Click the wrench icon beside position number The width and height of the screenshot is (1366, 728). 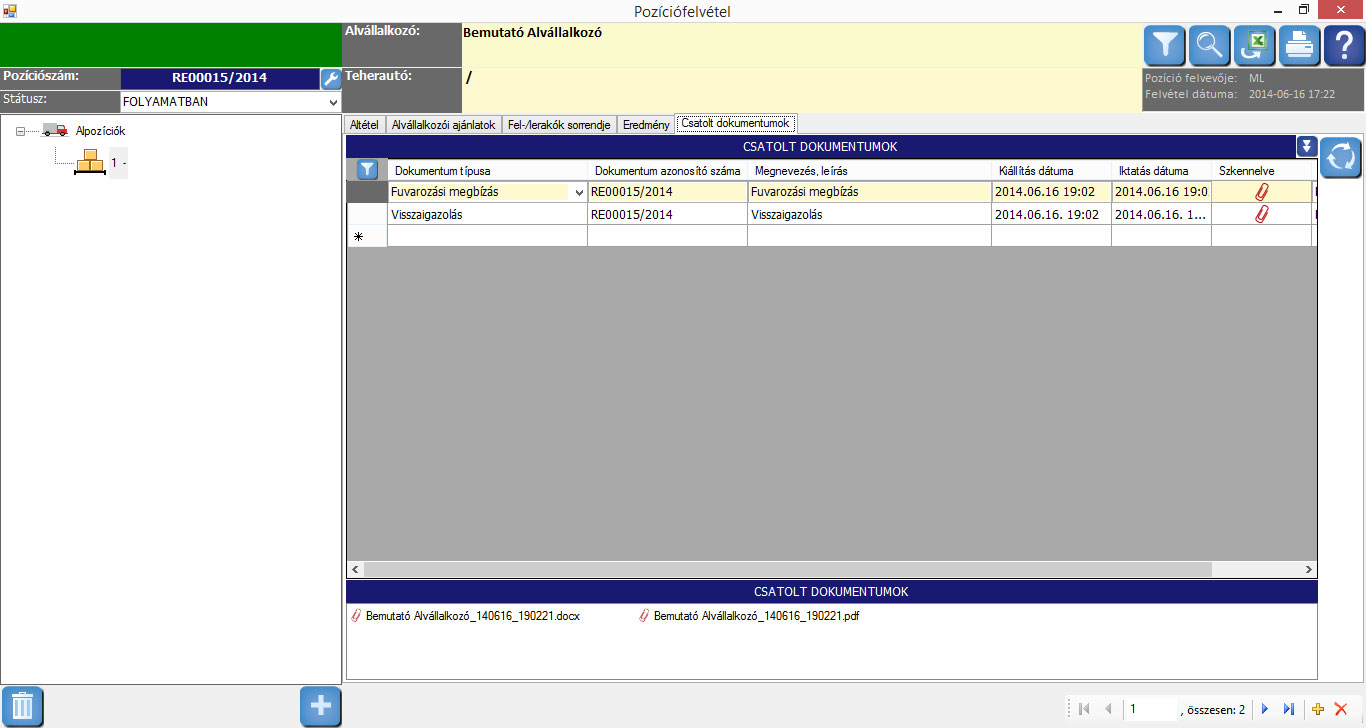pos(331,79)
